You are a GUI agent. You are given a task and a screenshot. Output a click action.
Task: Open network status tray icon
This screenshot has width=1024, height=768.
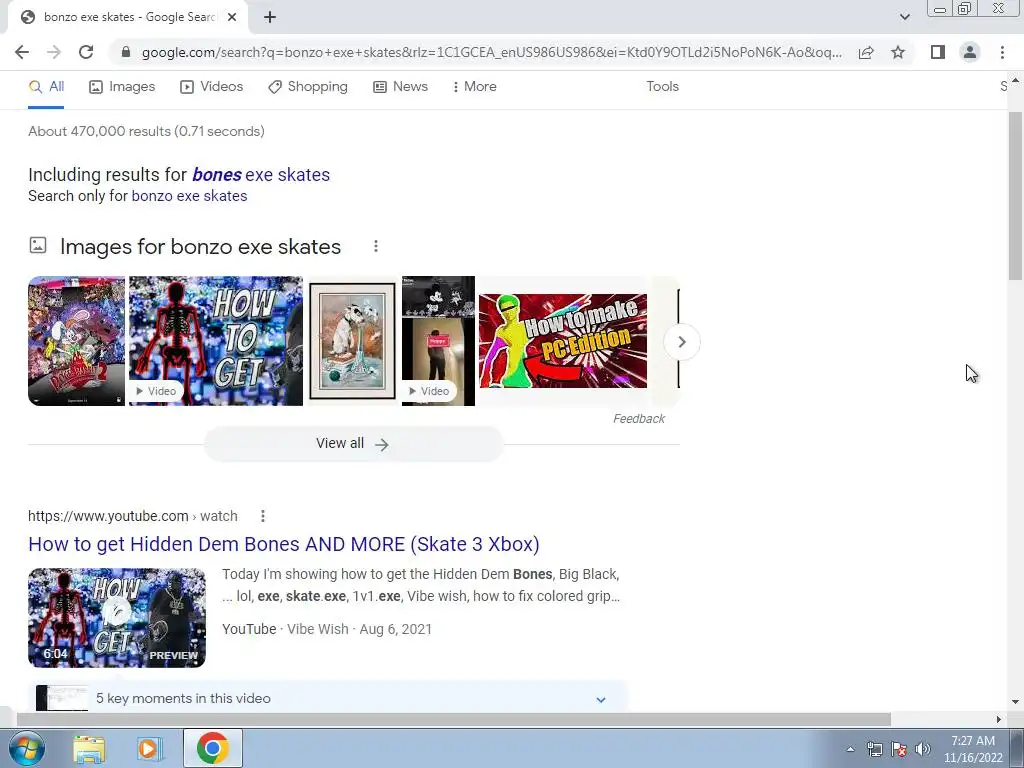[874, 749]
